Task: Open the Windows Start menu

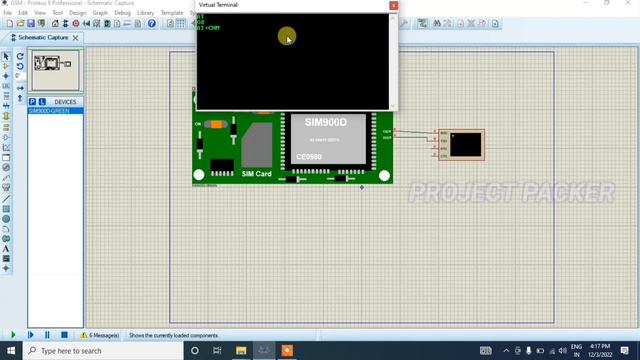Action: click(x=11, y=351)
